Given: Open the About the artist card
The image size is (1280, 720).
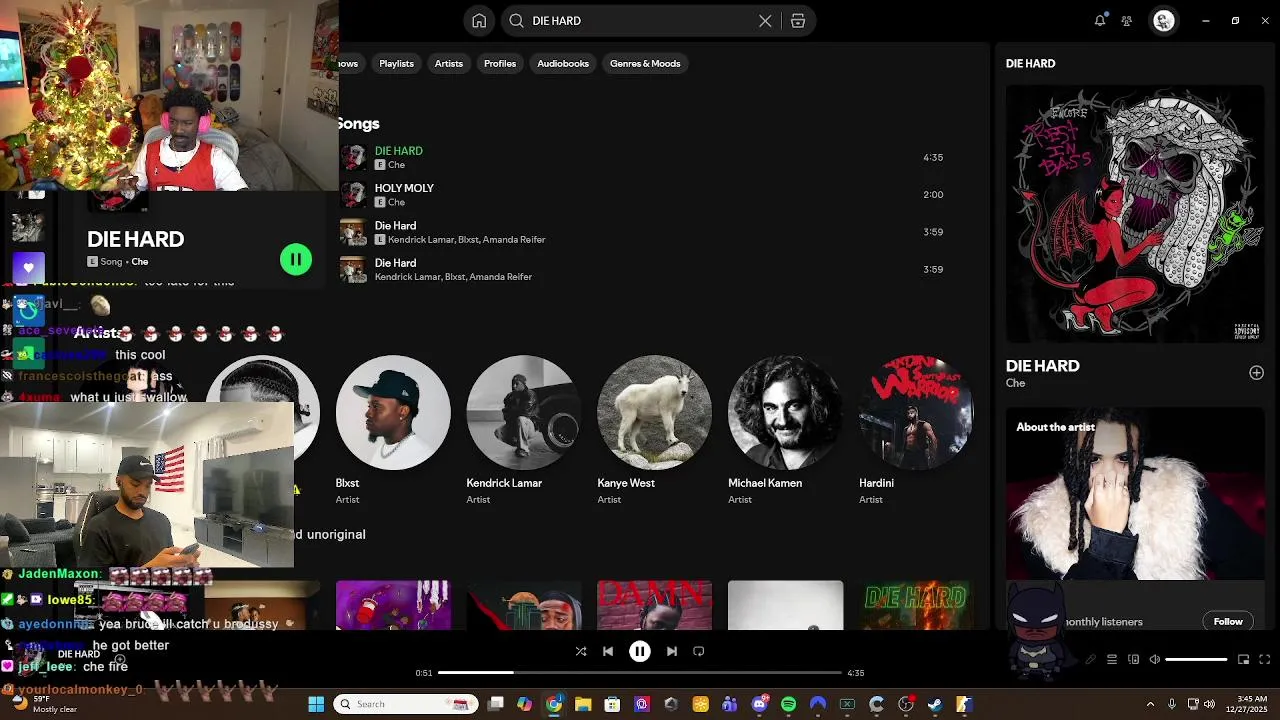Looking at the screenshot, I should (1135, 520).
